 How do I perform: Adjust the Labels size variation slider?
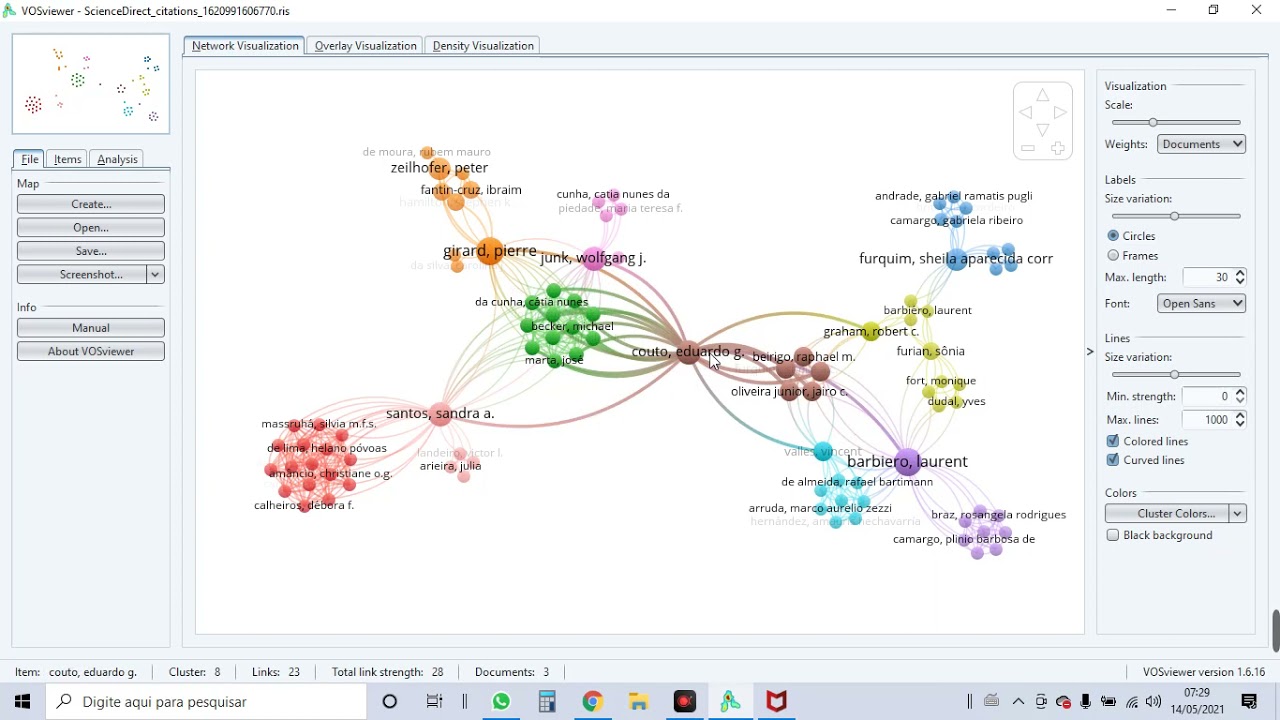[1176, 216]
